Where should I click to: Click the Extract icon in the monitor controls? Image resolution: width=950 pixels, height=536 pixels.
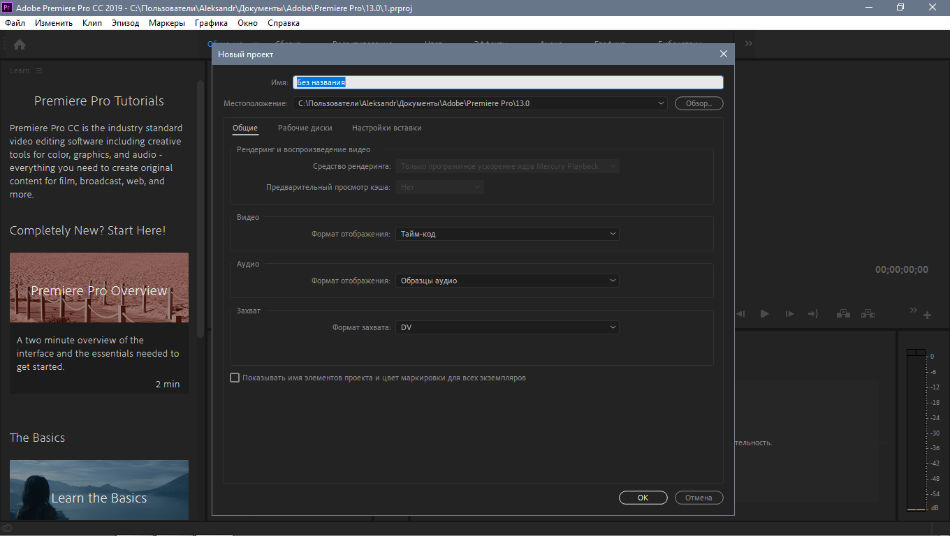click(868, 314)
